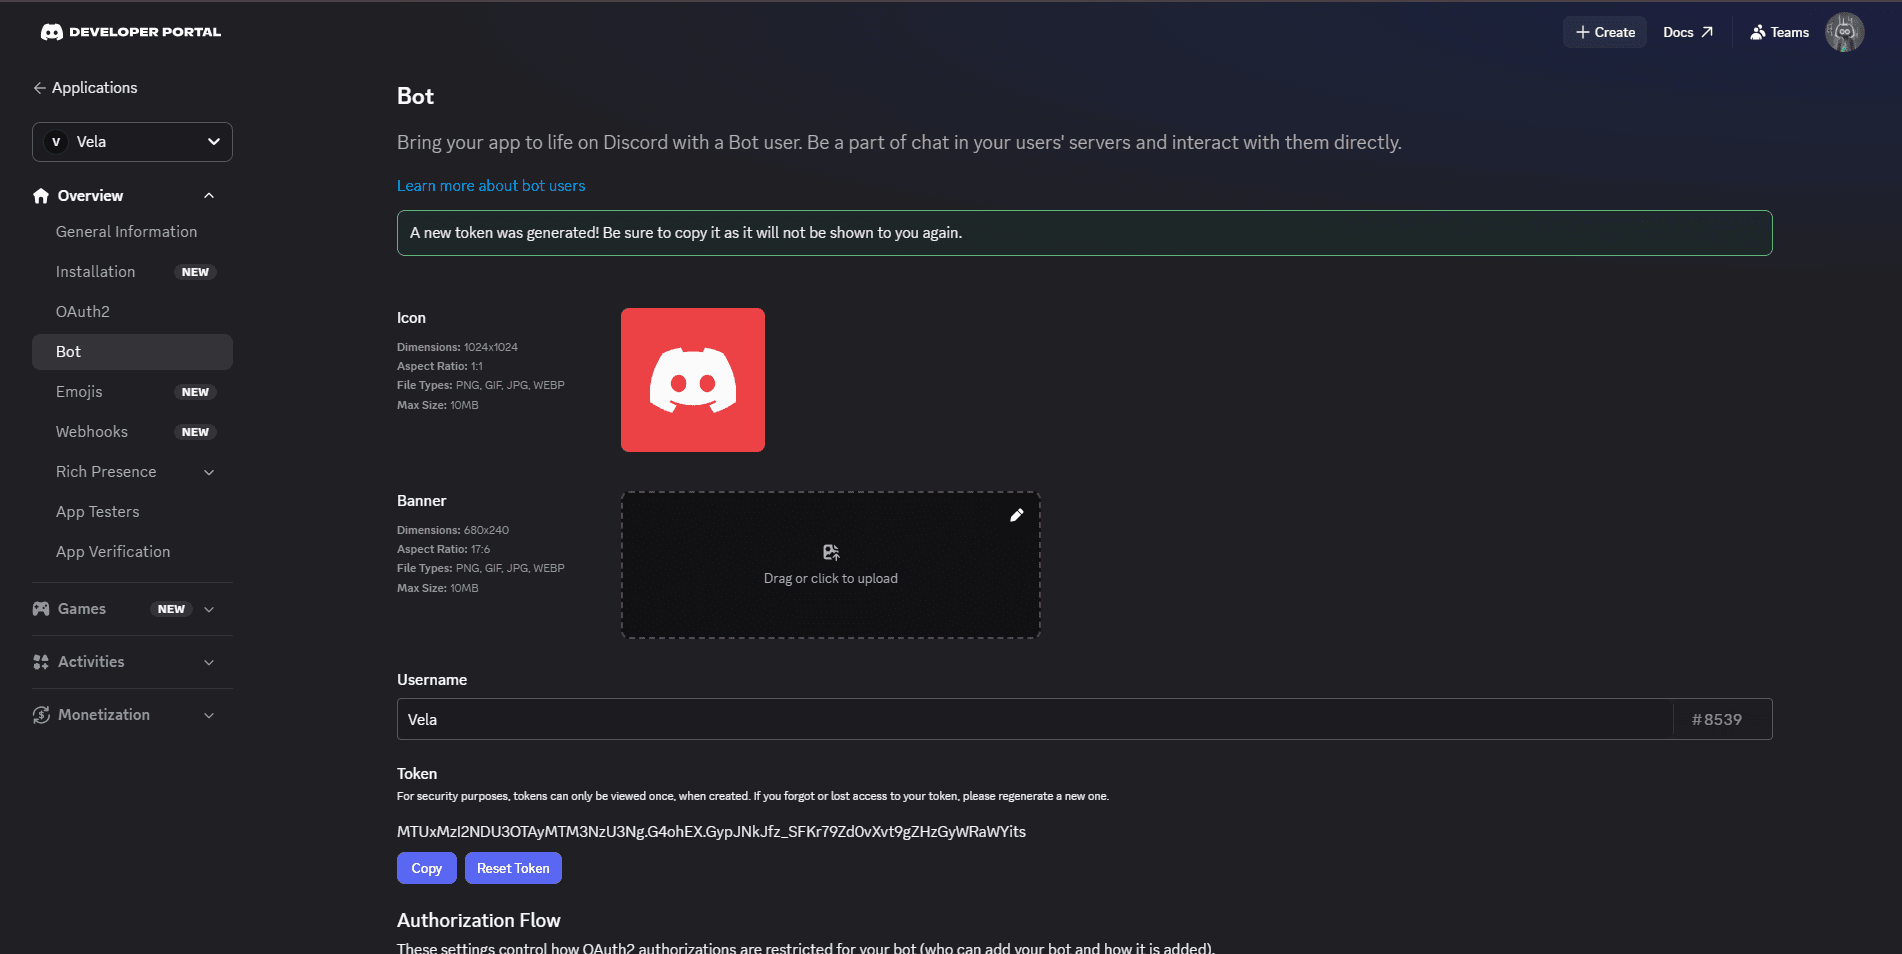Follow Learn more about bot users link
The height and width of the screenshot is (954, 1902).
coord(491,186)
